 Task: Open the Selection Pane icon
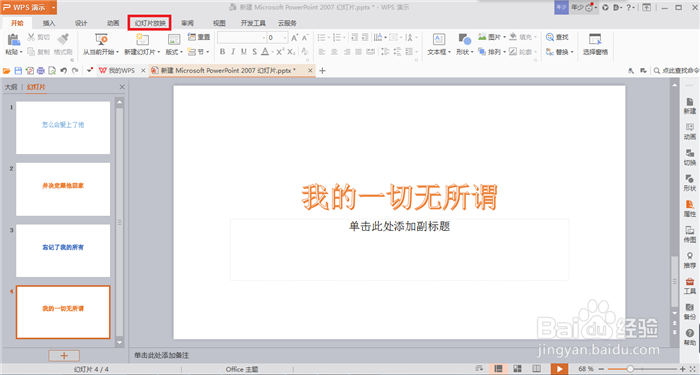click(595, 39)
